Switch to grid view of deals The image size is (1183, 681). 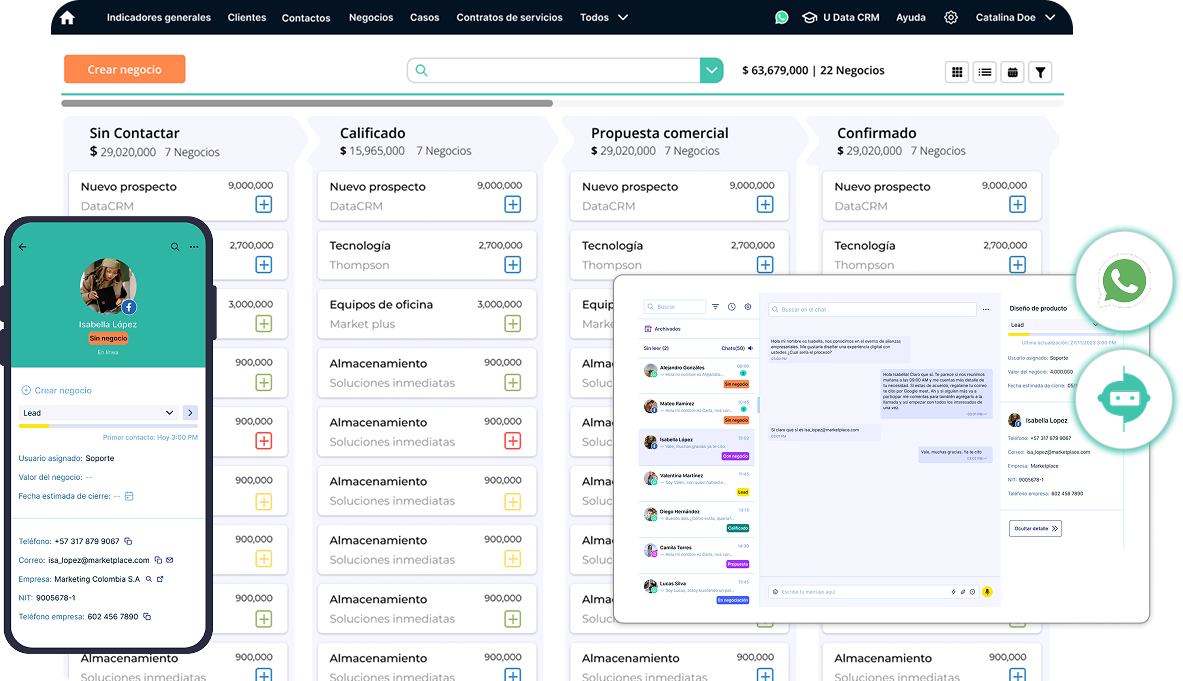tap(957, 72)
